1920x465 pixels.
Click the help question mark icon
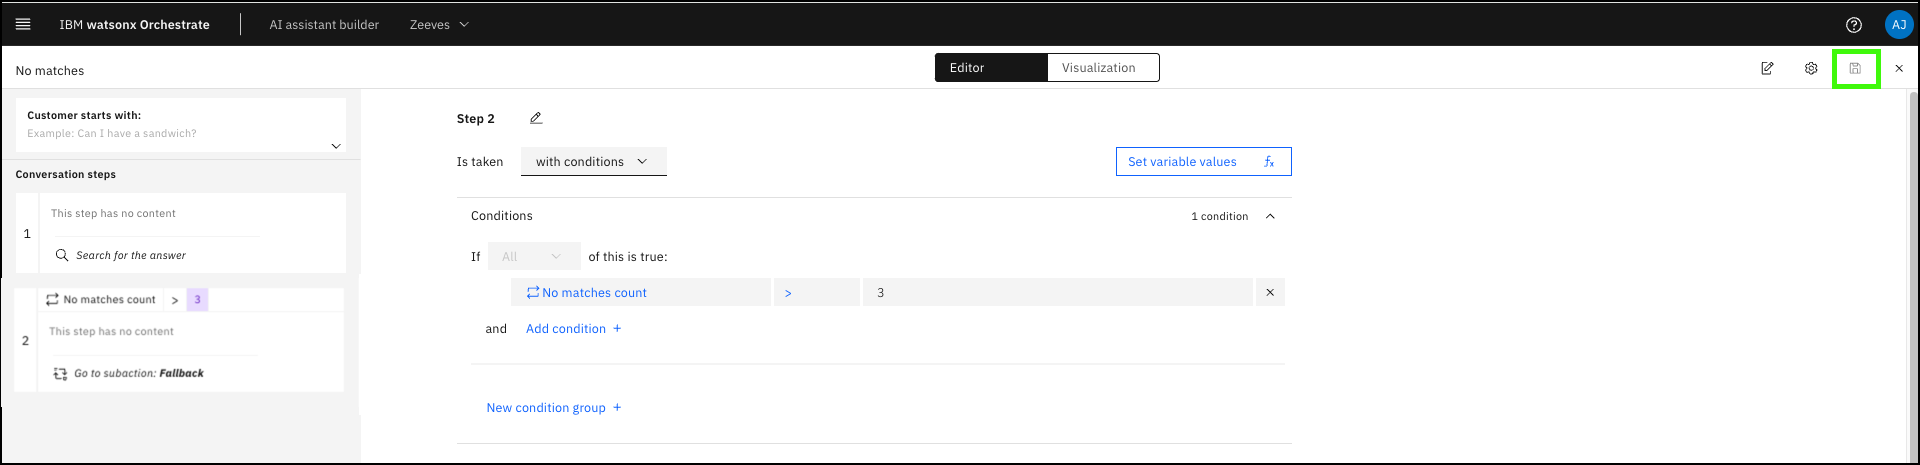click(x=1854, y=25)
